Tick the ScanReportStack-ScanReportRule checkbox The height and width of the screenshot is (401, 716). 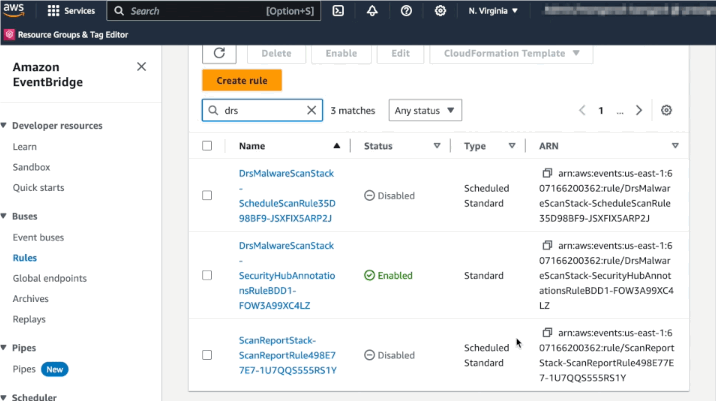click(x=207, y=355)
